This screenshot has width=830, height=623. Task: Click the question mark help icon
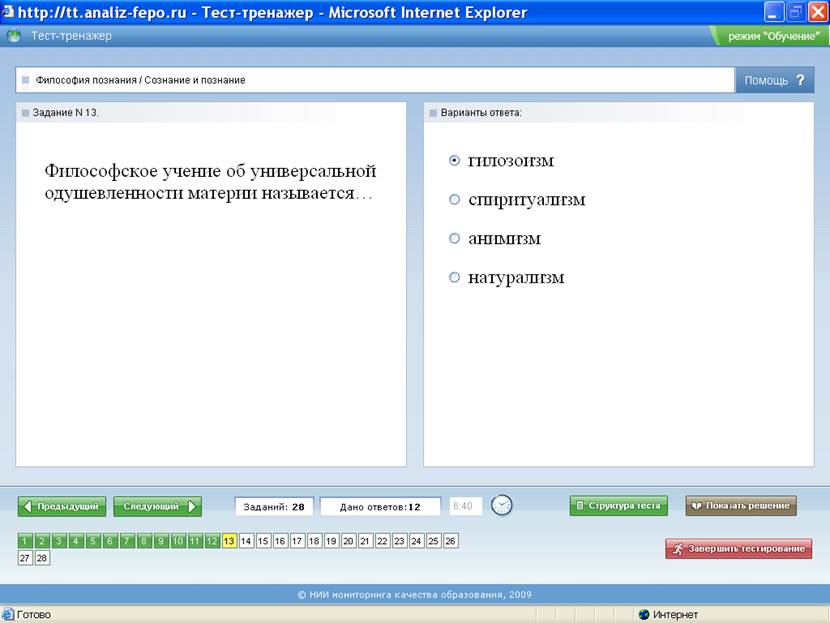point(800,80)
